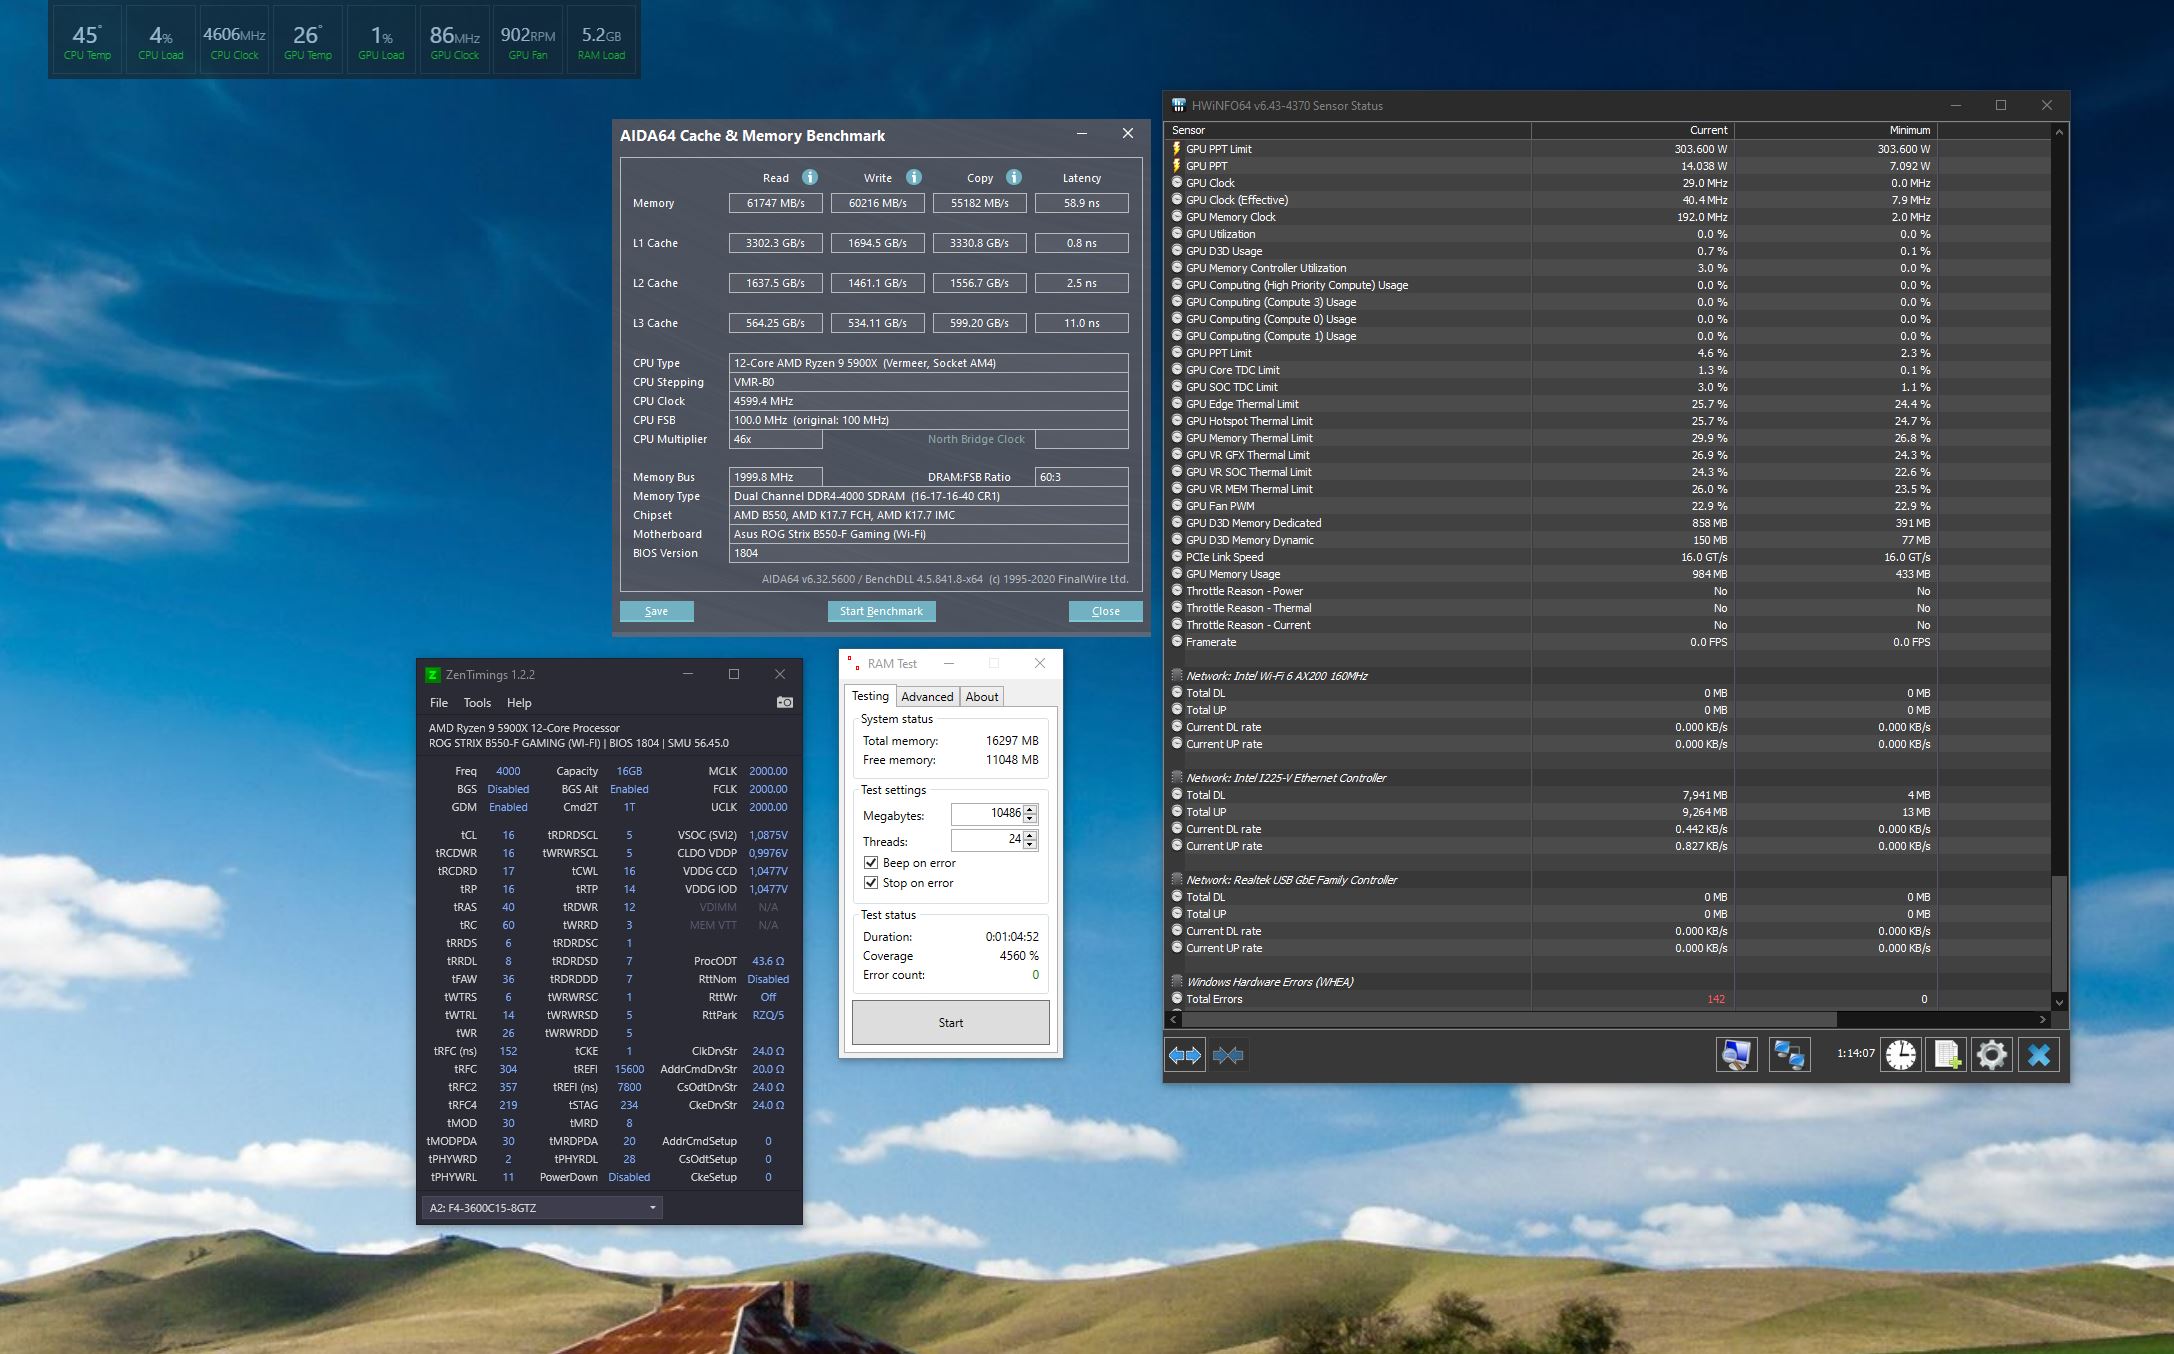Increase Megabytes value with the up stepper
Screen dimensions: 2174x1354
click(1029, 809)
